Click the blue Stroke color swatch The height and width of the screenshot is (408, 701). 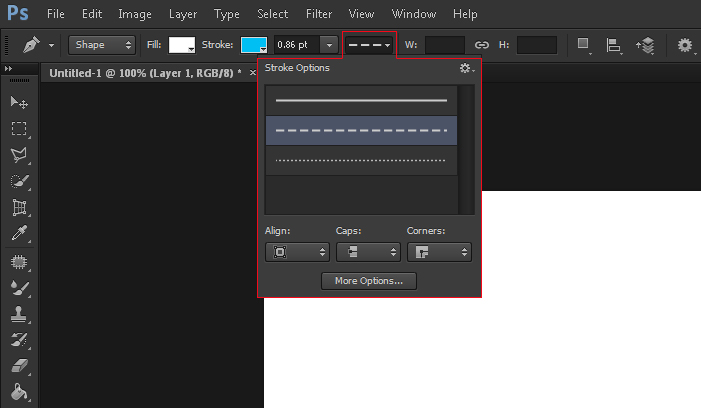pyautogui.click(x=254, y=45)
